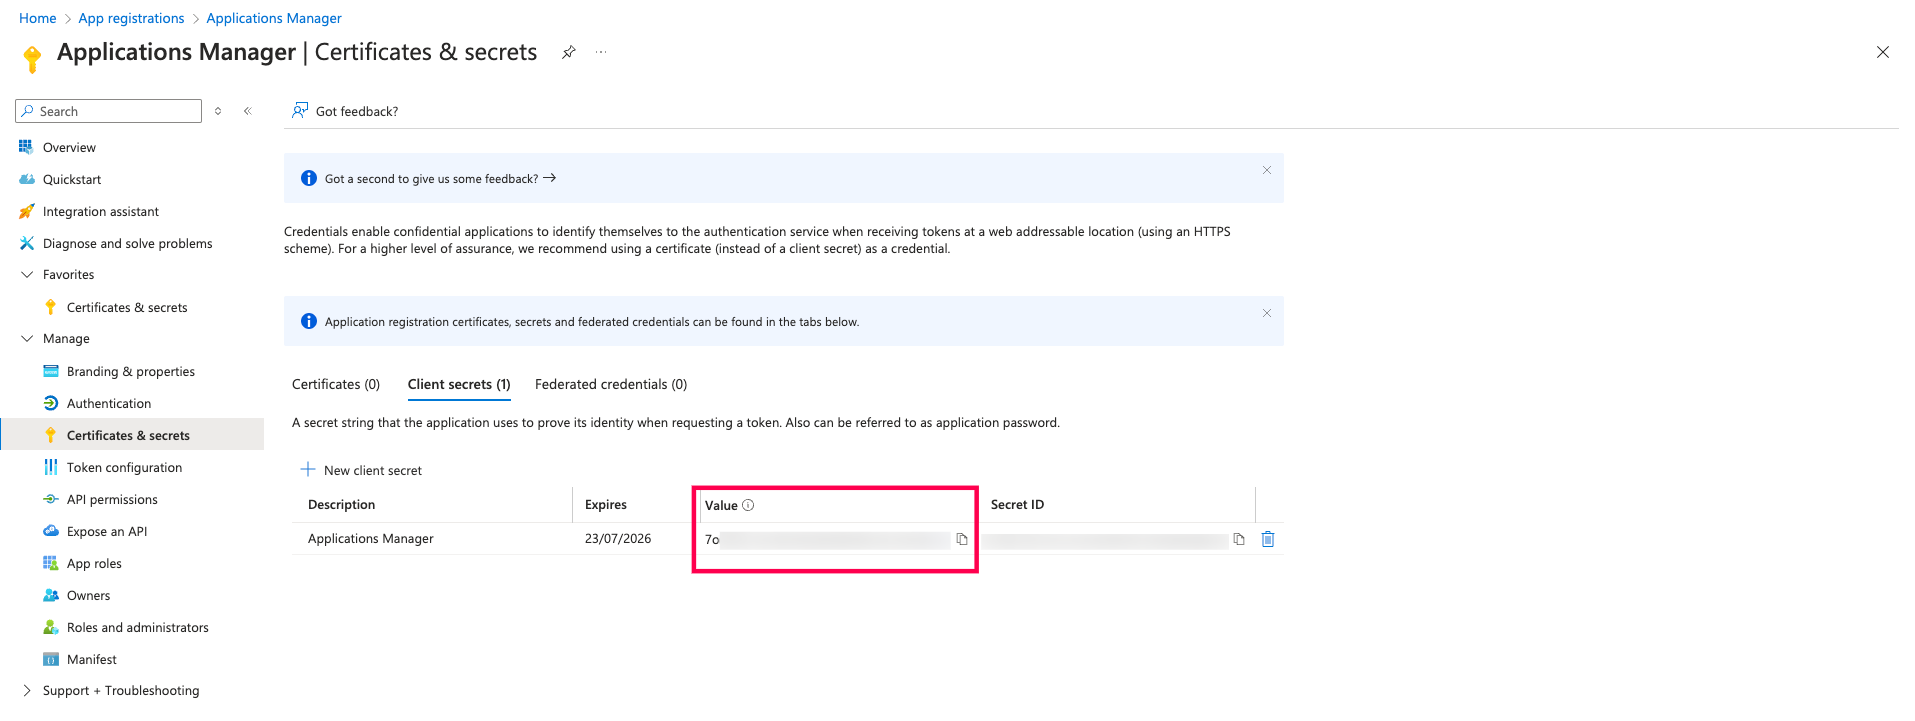Dismiss the feedback request banner

pos(1266,171)
